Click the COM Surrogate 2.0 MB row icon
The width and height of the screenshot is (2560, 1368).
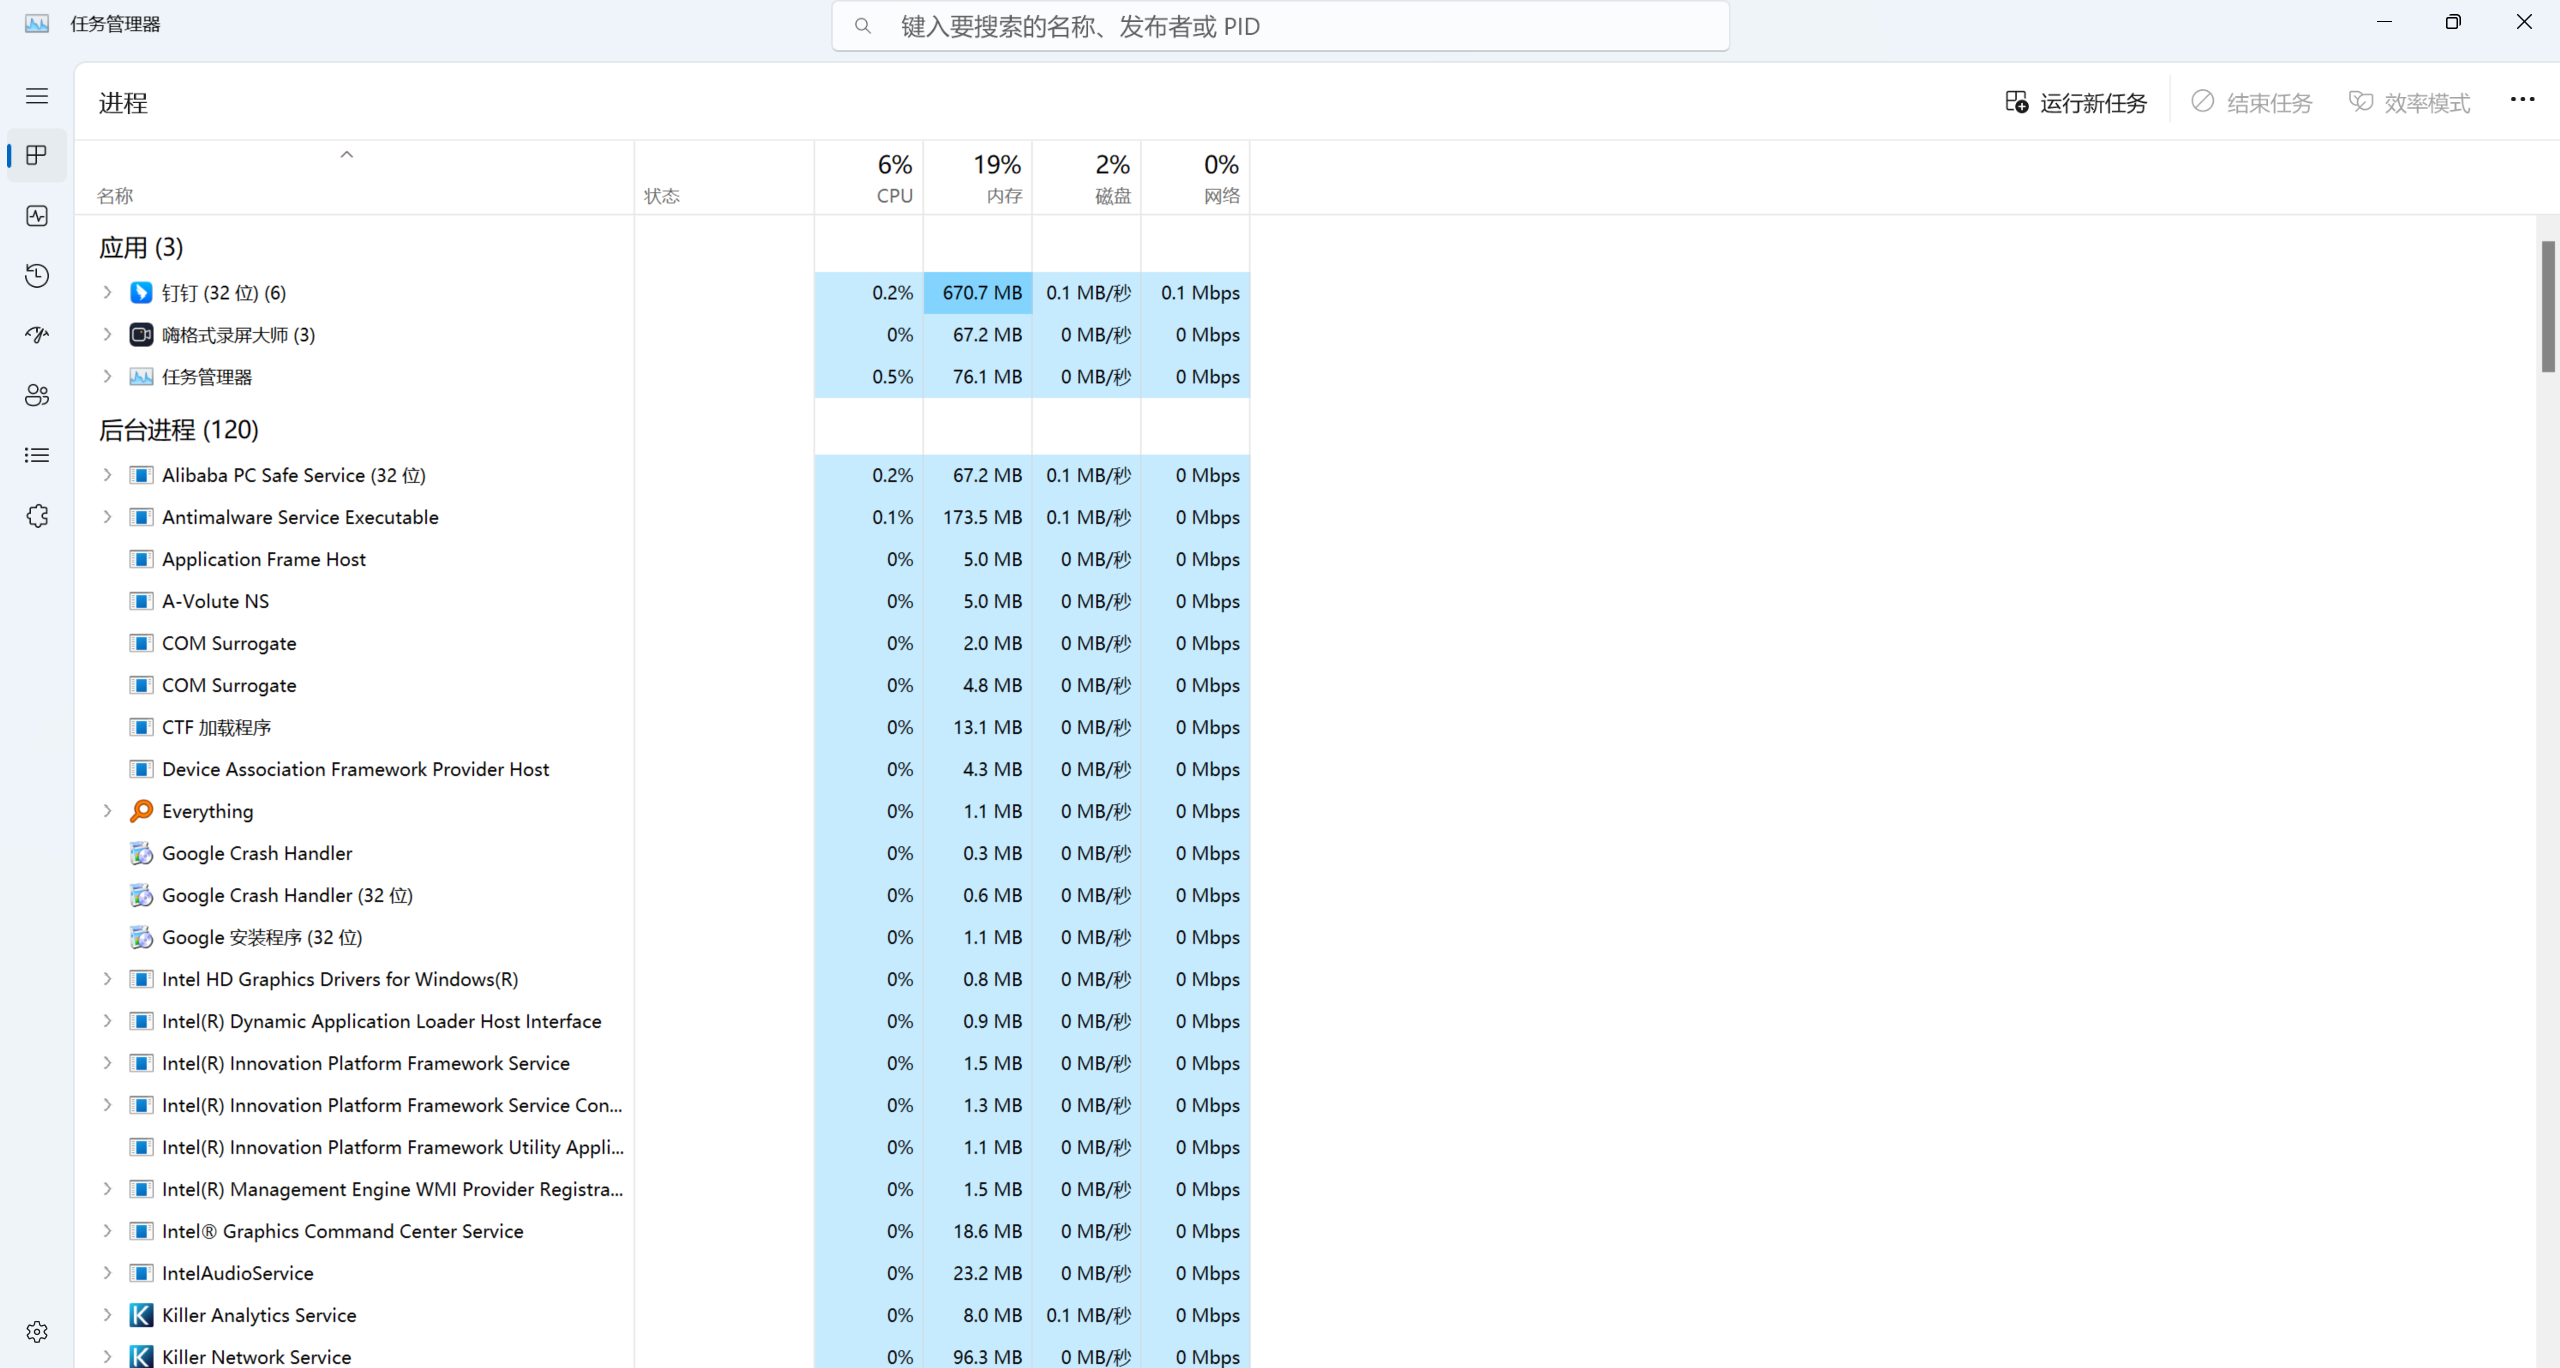[141, 643]
